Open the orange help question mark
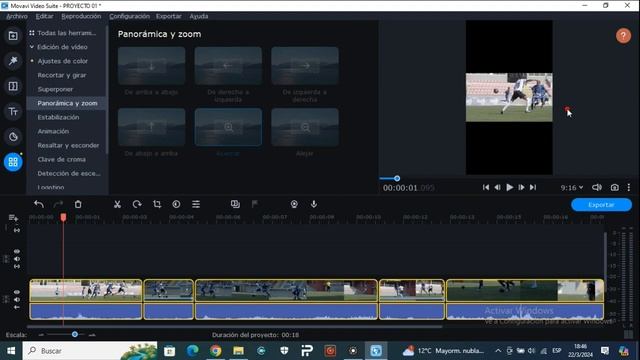This screenshot has height=360, width=640. coord(623,36)
